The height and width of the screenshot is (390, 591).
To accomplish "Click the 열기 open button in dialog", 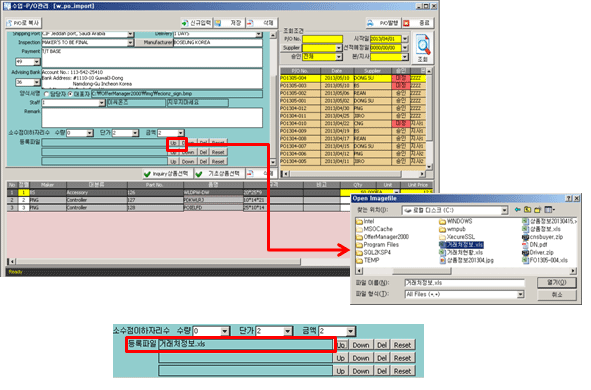I will pos(557,282).
